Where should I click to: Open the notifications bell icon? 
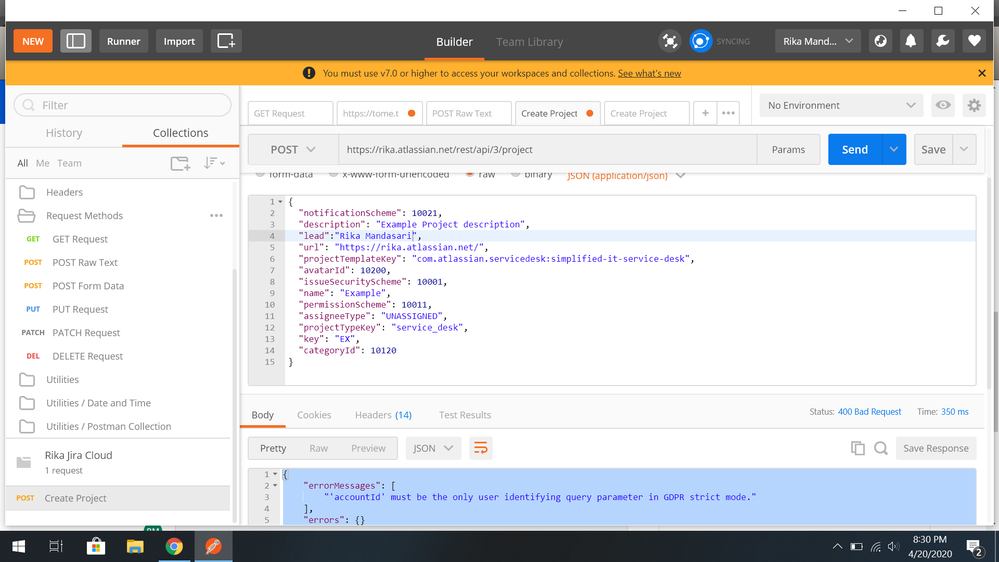click(x=911, y=41)
